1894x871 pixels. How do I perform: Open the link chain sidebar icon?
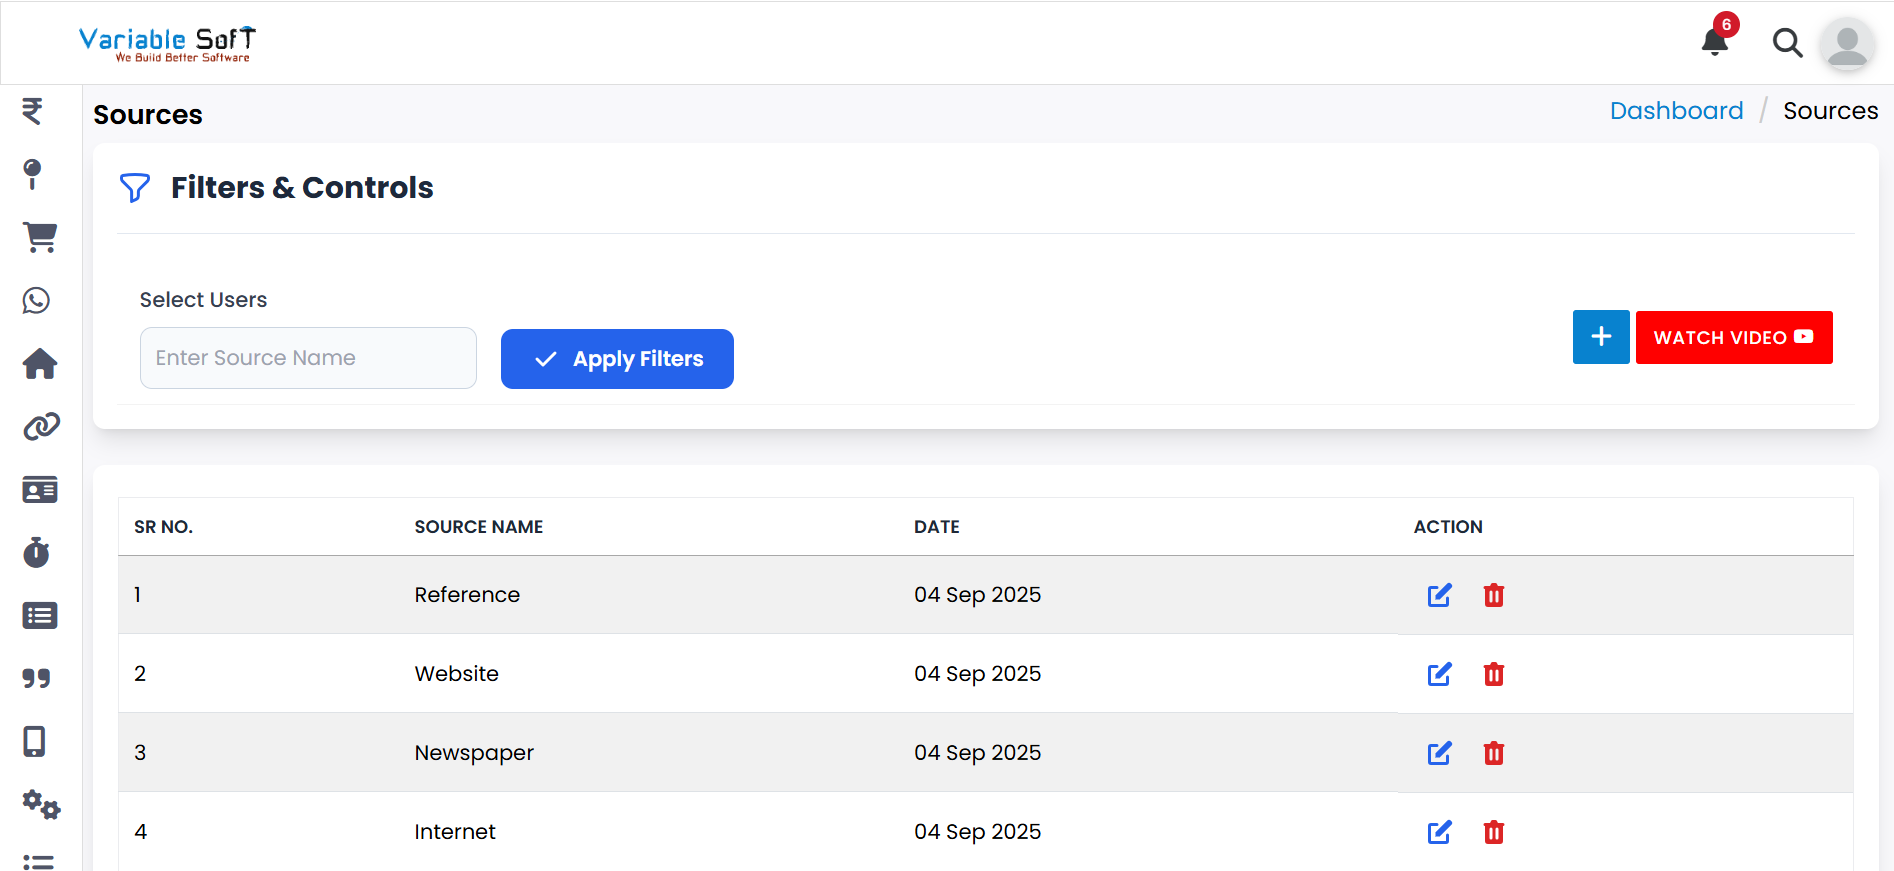tap(41, 427)
